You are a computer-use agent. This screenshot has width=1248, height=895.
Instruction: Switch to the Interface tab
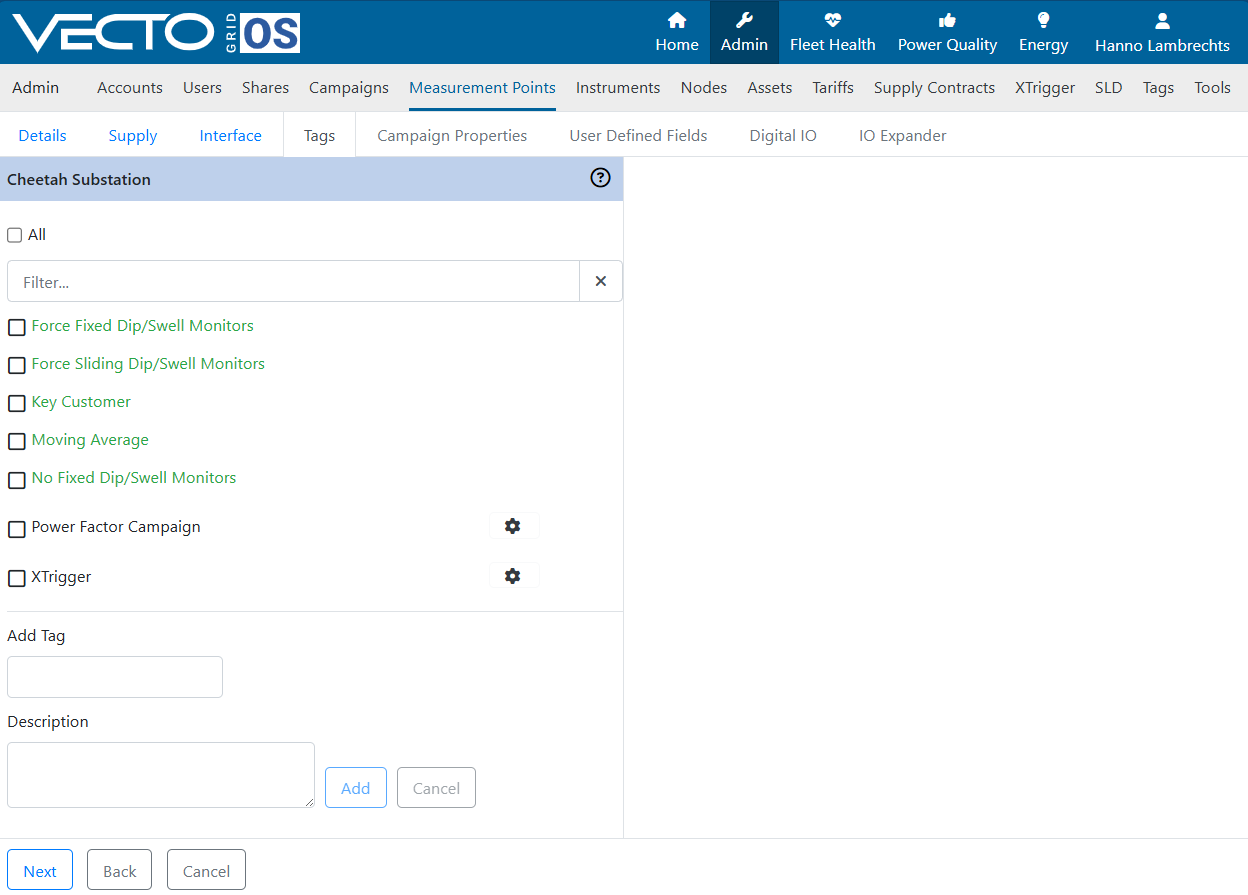(230, 135)
